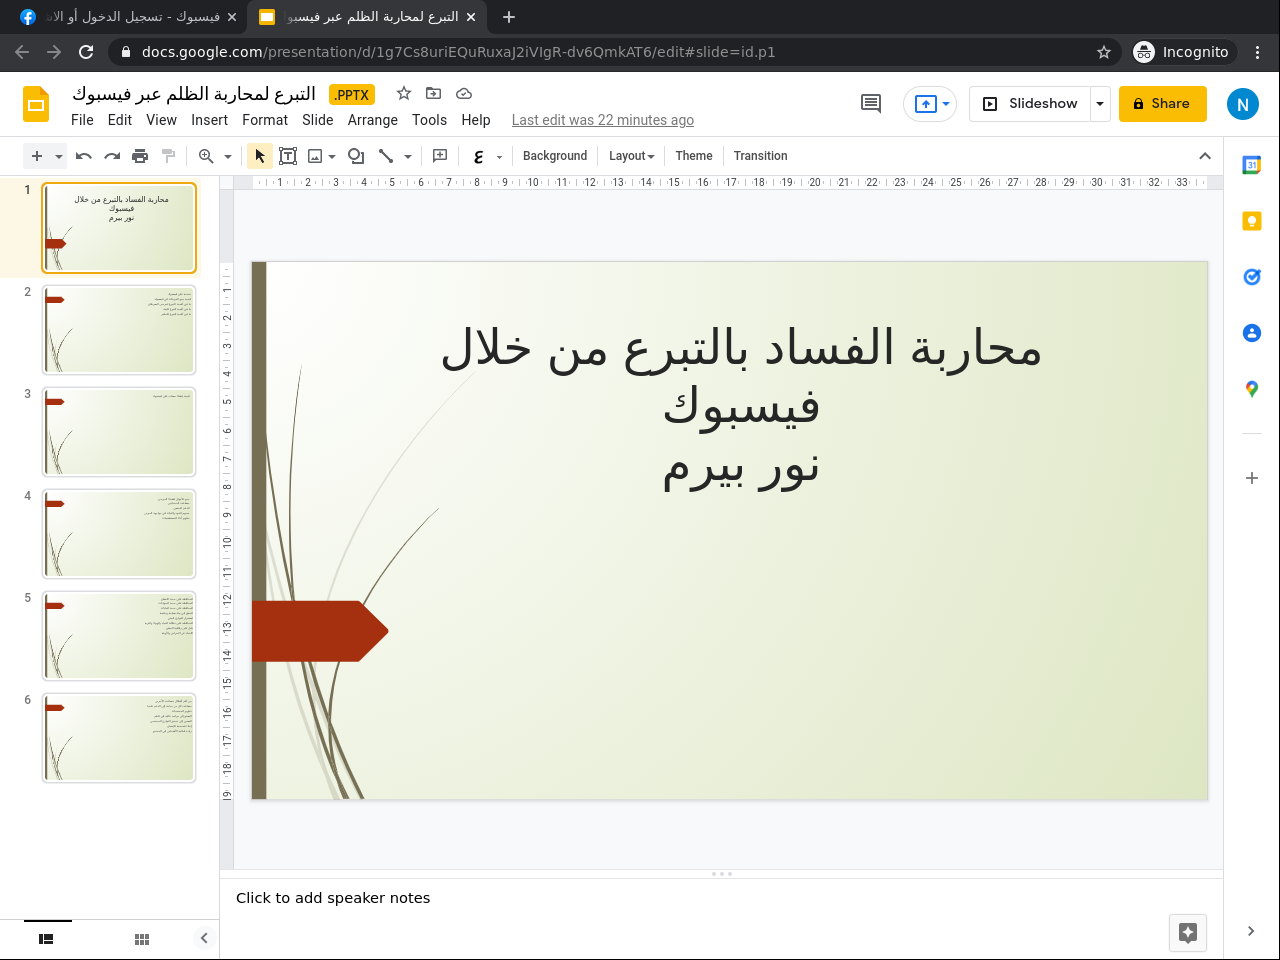Select the Shape tool
The height and width of the screenshot is (960, 1280).
point(356,156)
